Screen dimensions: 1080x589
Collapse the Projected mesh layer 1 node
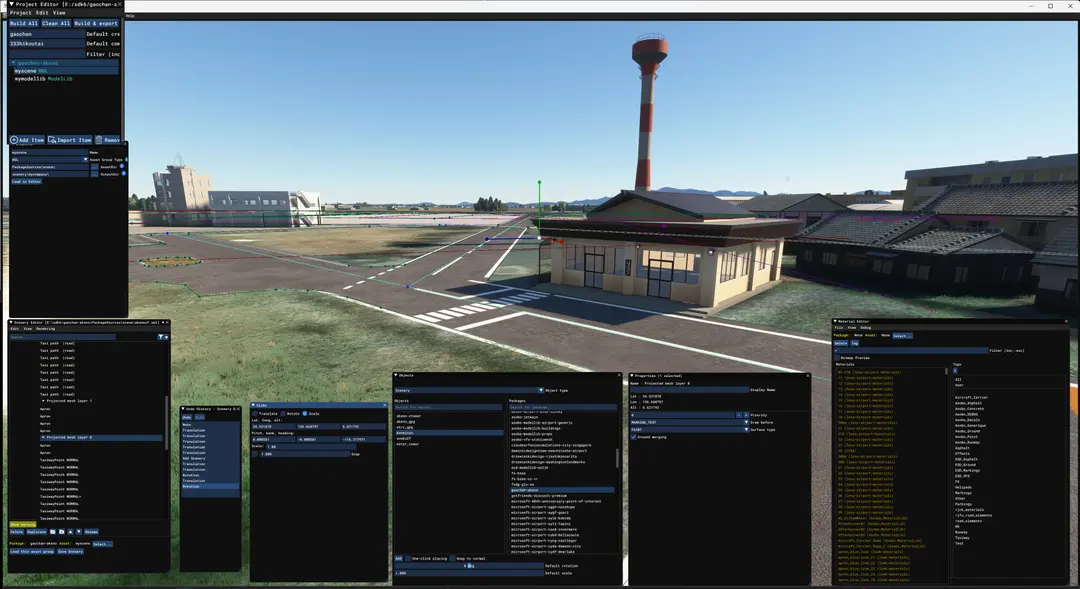pos(43,401)
